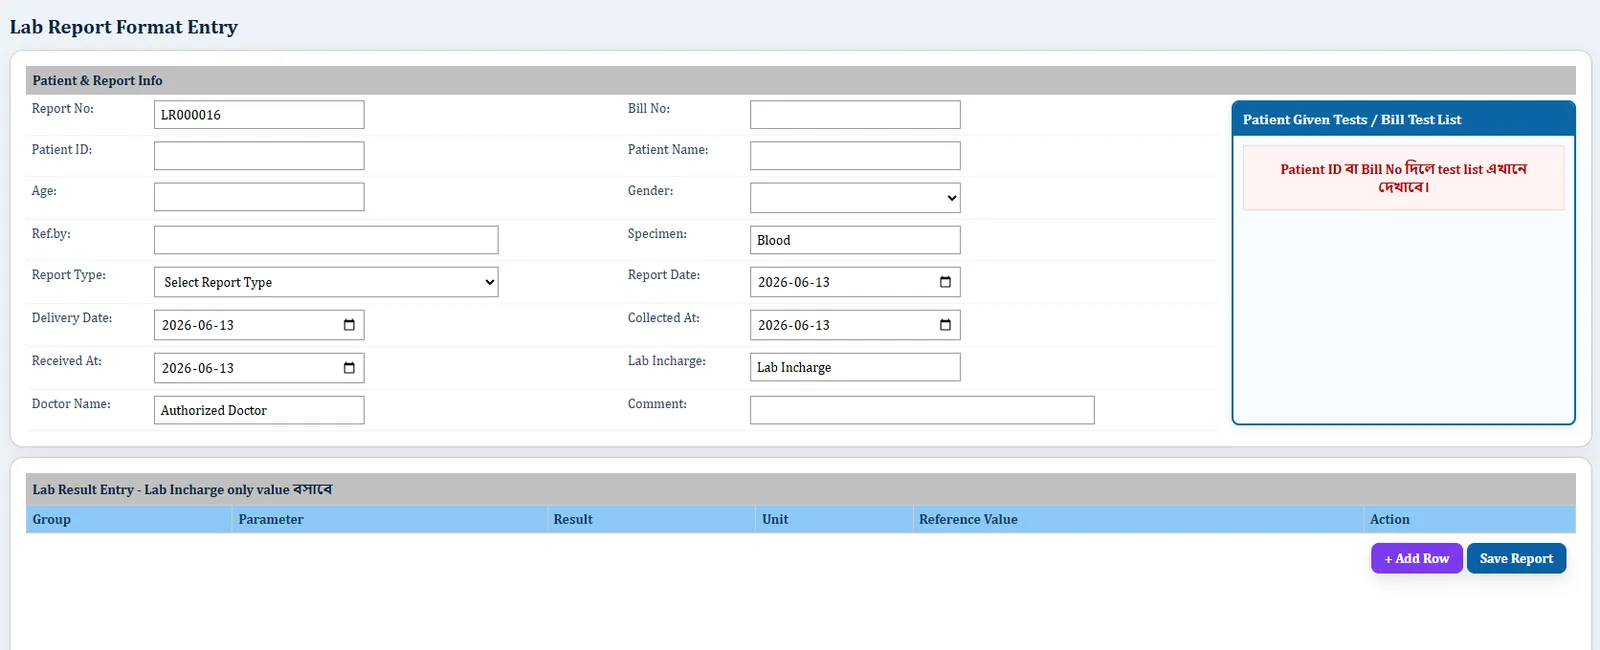Click the Lab Report Format Entry title
The height and width of the screenshot is (650, 1600).
(x=124, y=27)
